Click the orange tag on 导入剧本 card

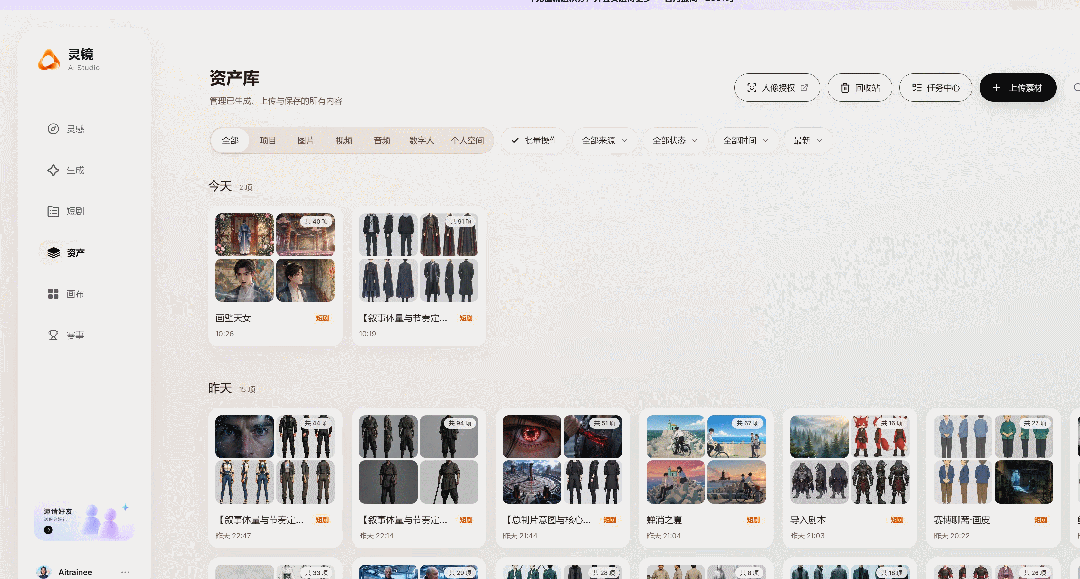897,520
